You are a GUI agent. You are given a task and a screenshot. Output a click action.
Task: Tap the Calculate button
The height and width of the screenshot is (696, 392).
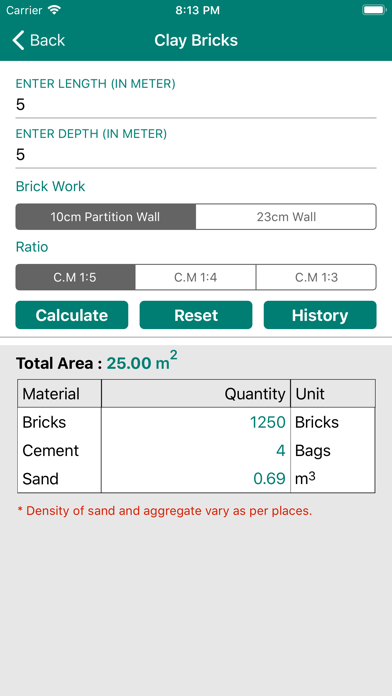click(x=72, y=315)
